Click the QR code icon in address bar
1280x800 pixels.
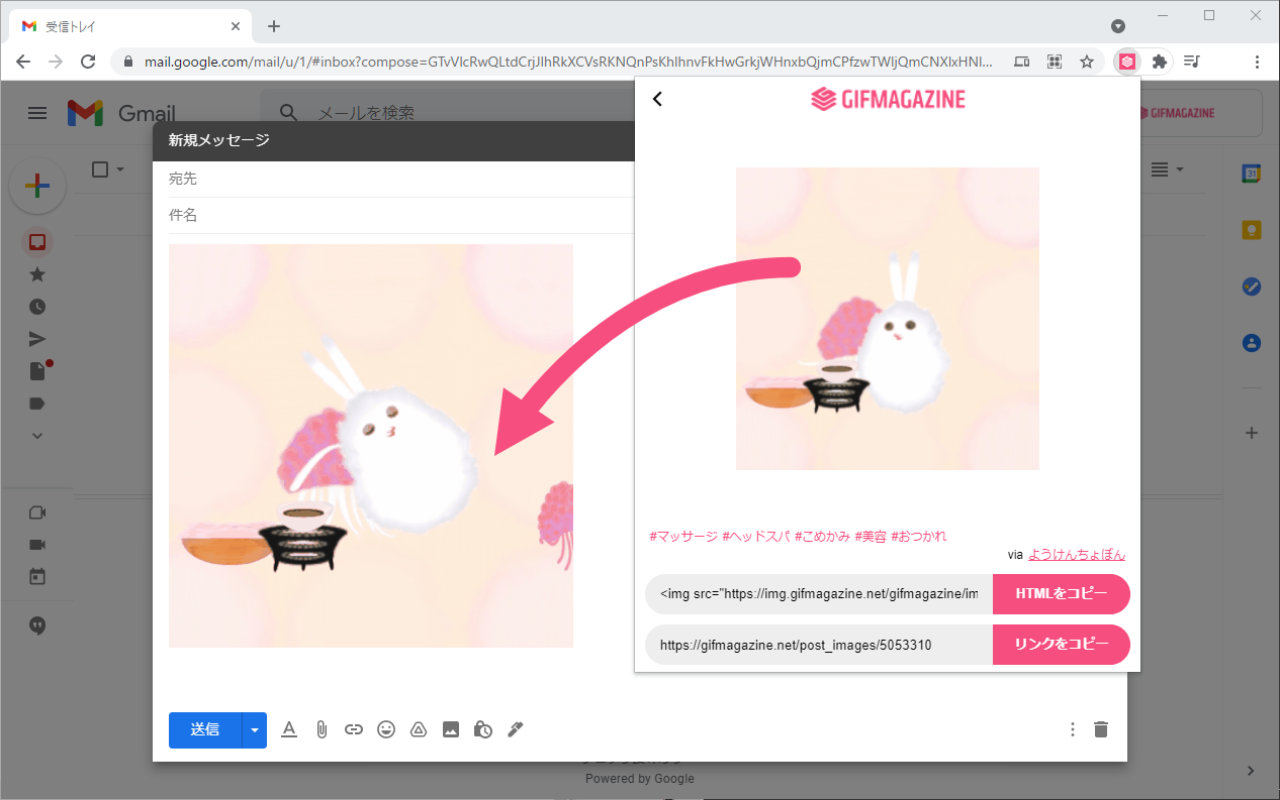[1054, 61]
